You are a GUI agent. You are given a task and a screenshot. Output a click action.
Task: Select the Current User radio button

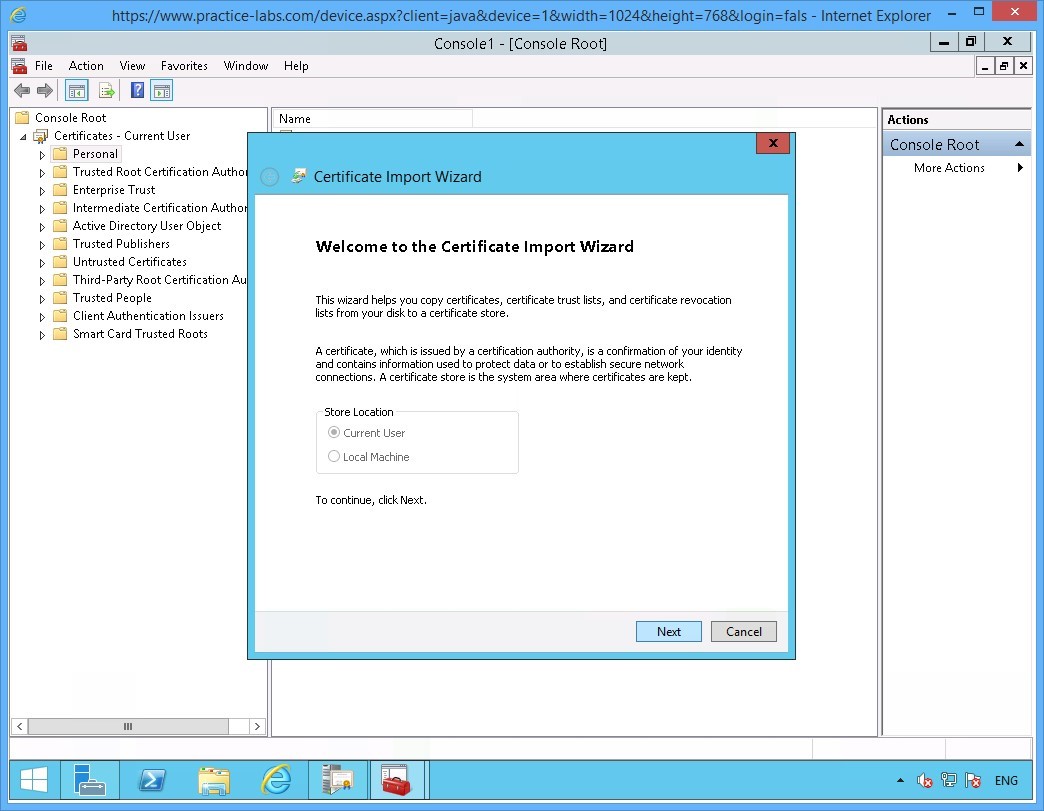(x=334, y=433)
